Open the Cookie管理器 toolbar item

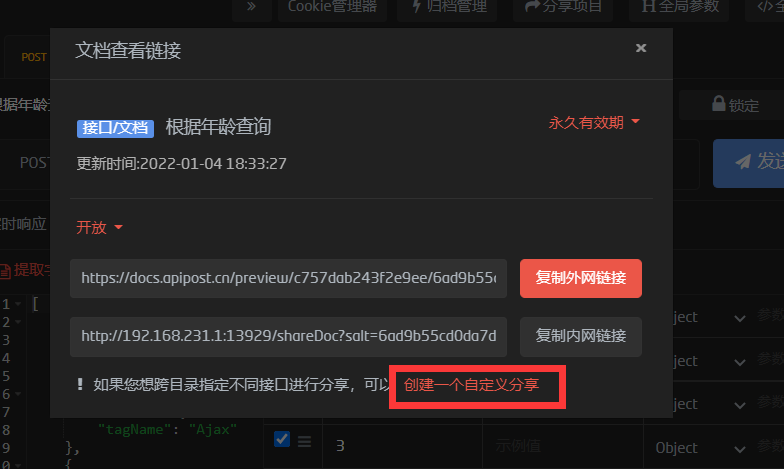point(332,7)
